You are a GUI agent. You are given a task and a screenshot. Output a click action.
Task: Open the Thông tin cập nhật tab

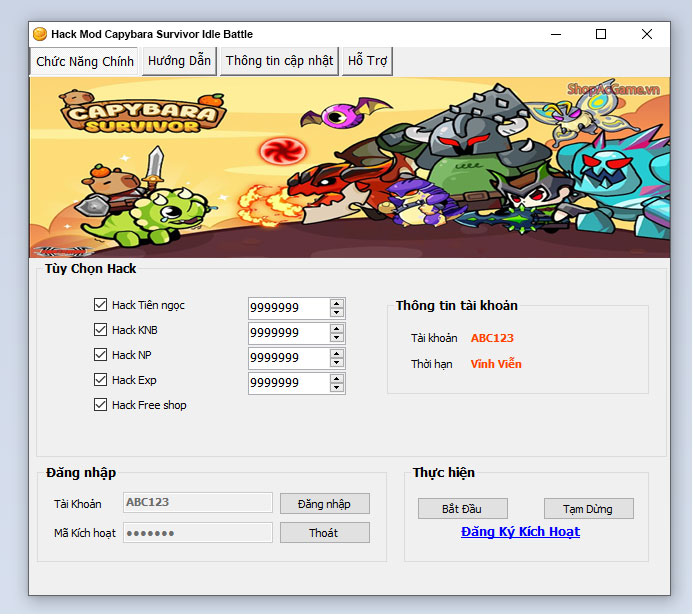pyautogui.click(x=279, y=61)
